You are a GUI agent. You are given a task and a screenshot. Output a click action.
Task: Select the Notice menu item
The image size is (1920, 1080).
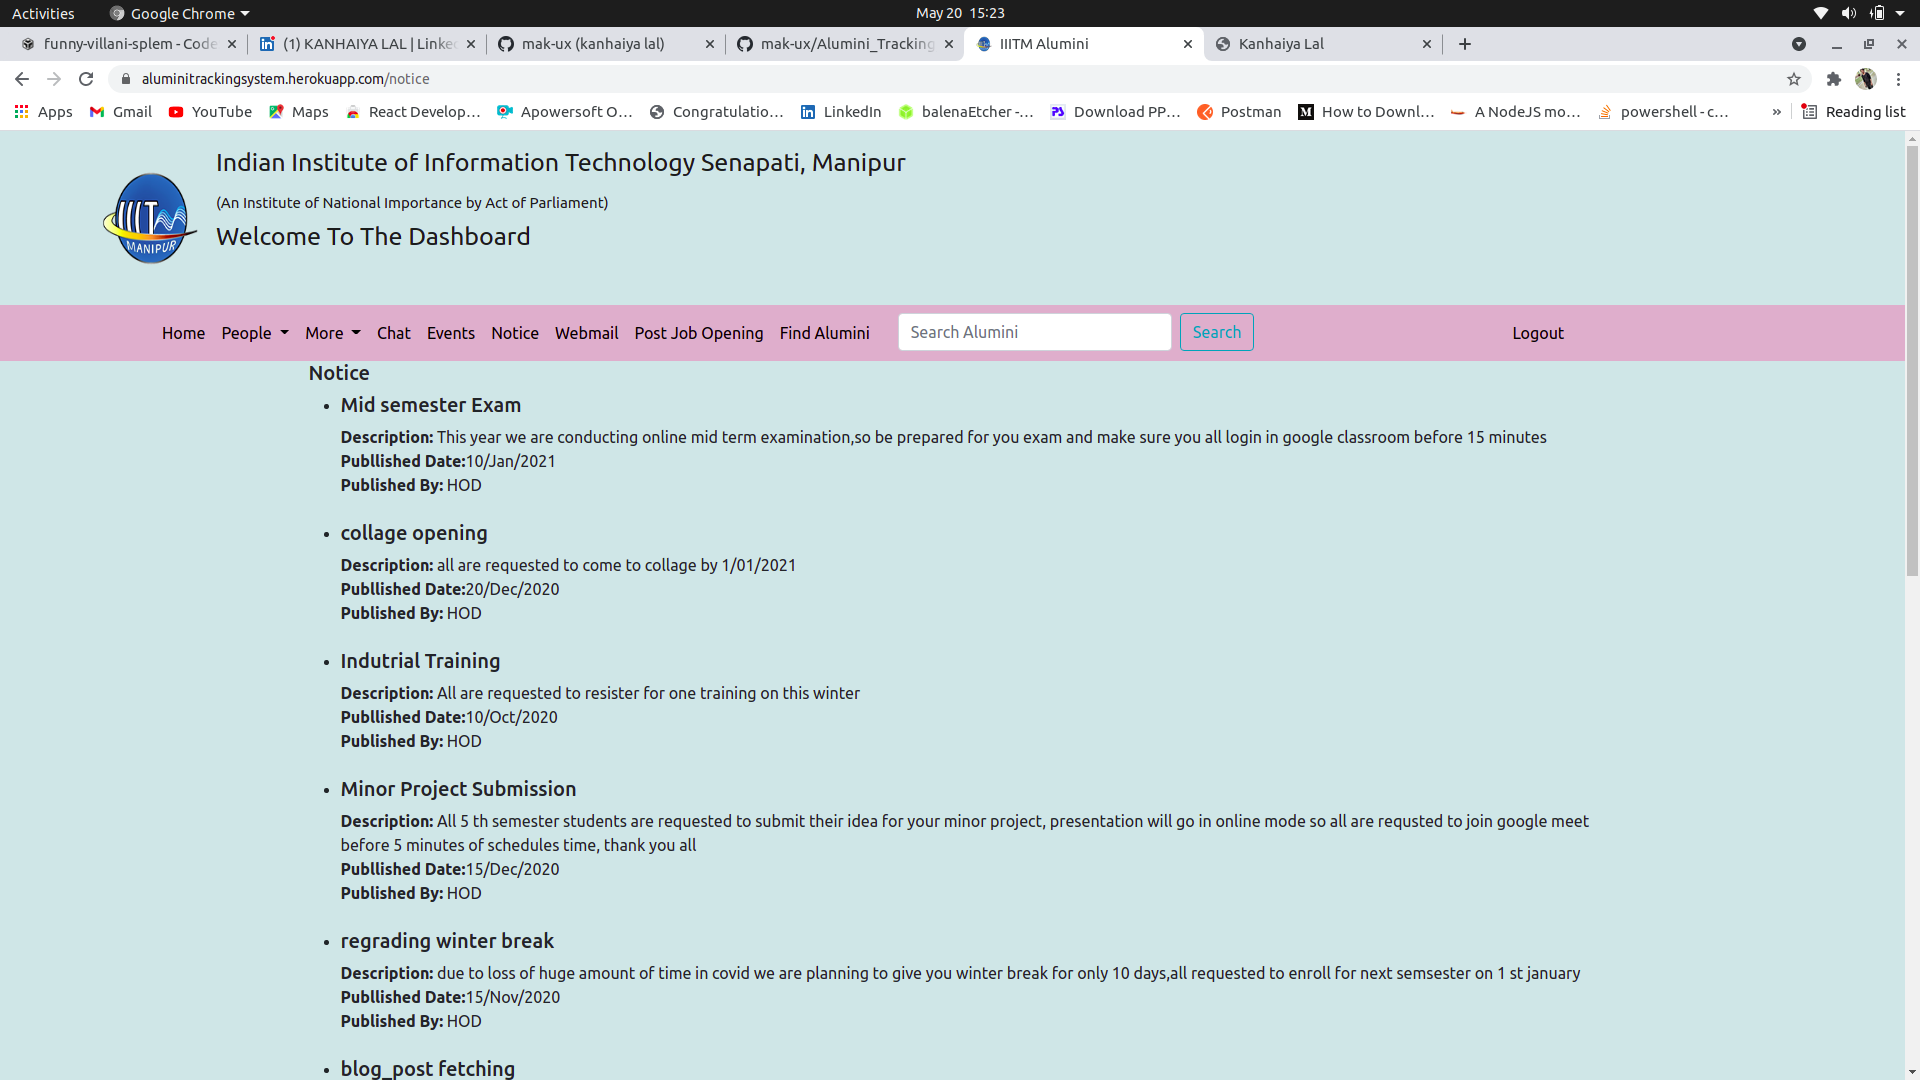[x=514, y=333]
